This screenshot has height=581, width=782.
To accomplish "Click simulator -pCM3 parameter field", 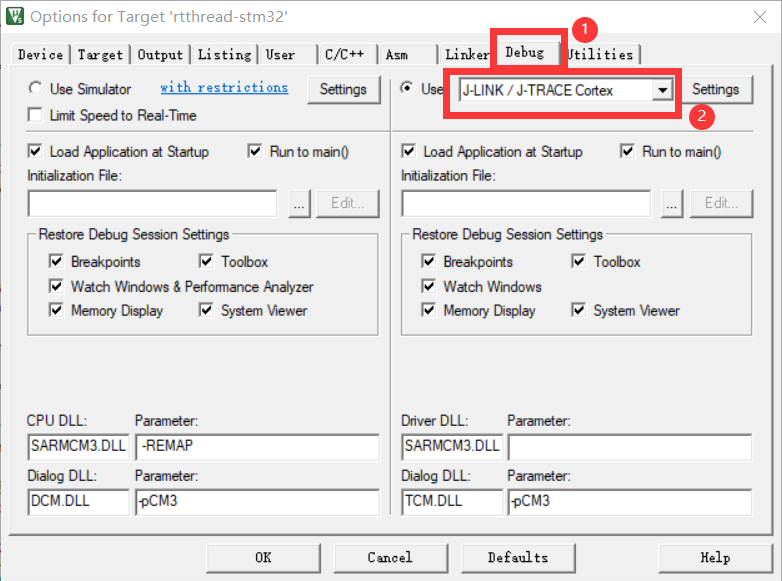I will pyautogui.click(x=257, y=502).
